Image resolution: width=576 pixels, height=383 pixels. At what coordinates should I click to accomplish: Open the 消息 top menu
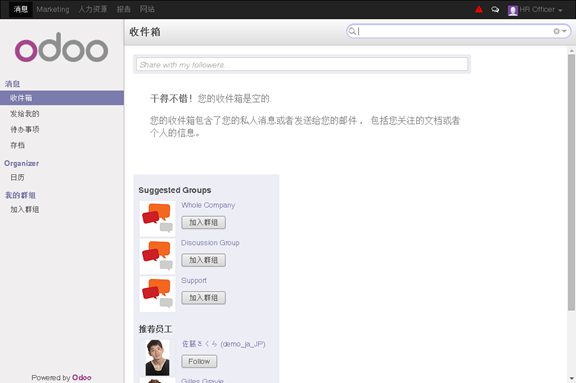coord(21,9)
